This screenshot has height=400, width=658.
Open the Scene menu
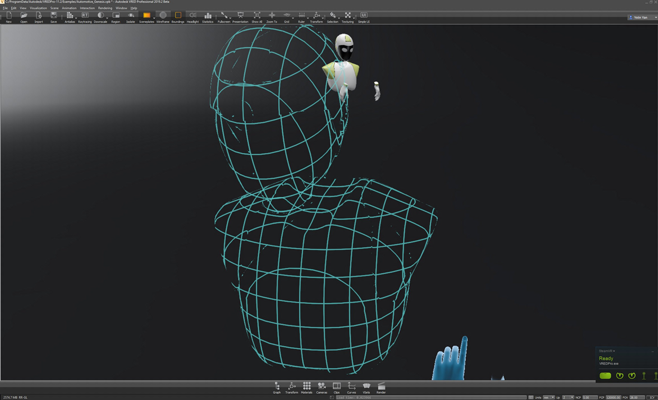tap(55, 8)
